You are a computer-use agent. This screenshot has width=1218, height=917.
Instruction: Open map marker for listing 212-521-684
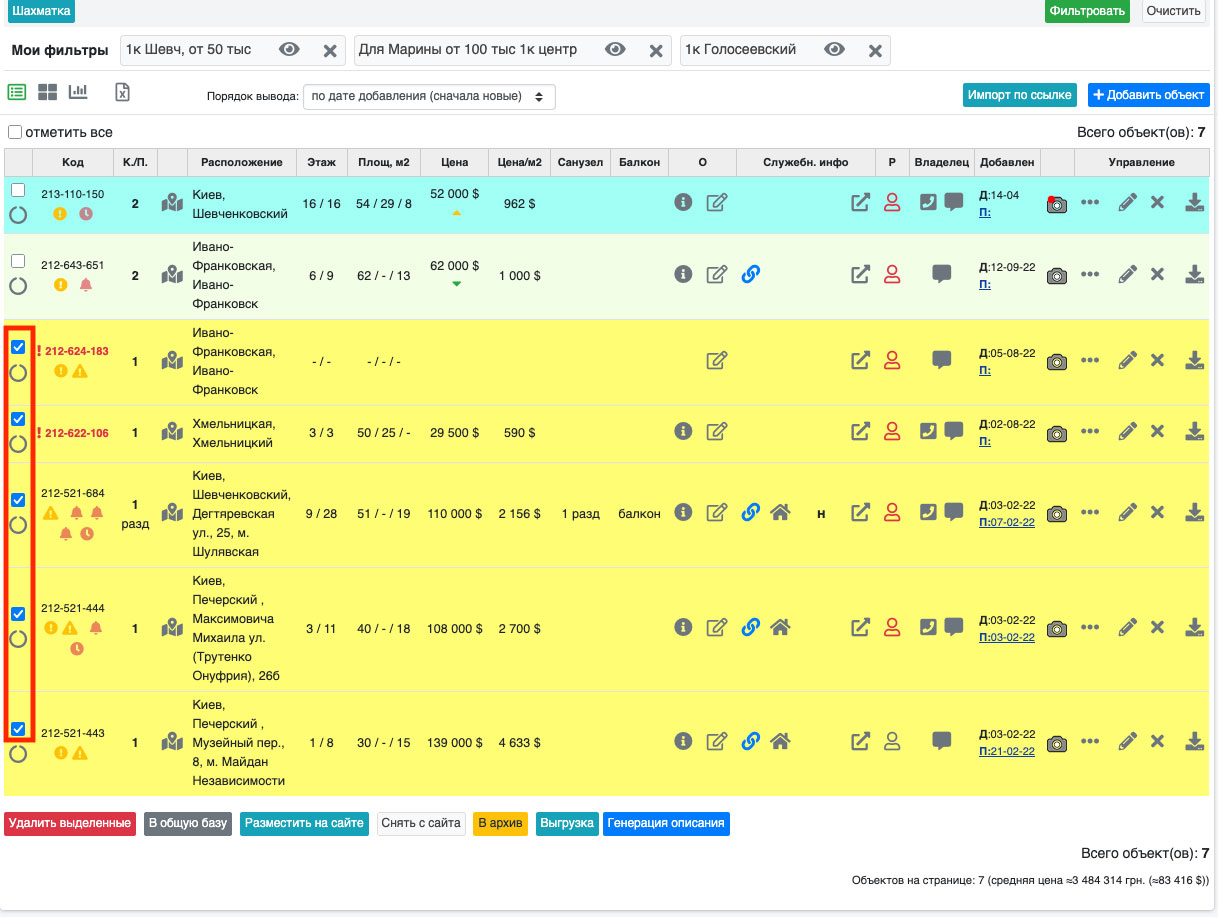point(173,512)
